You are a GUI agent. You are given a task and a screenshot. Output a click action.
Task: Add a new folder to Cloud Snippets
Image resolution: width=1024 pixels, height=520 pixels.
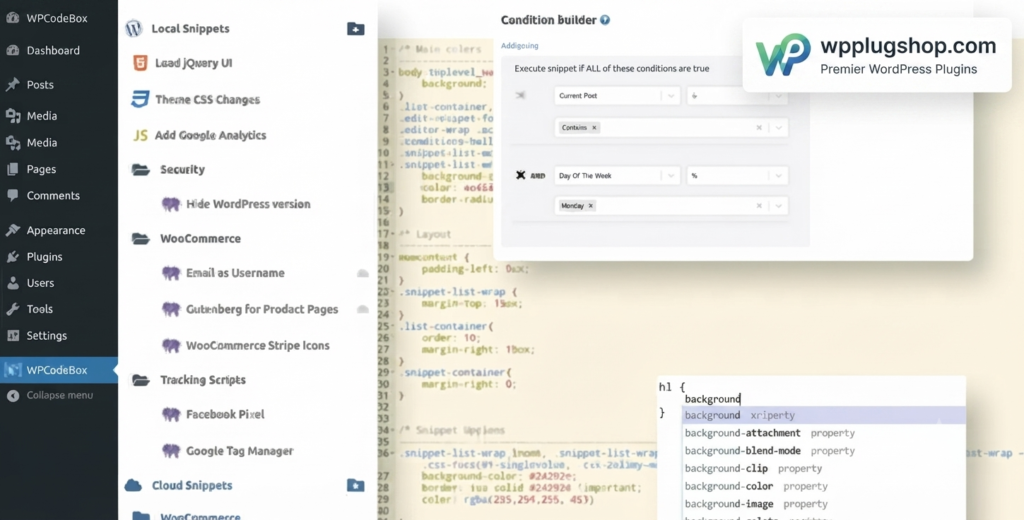coord(355,485)
